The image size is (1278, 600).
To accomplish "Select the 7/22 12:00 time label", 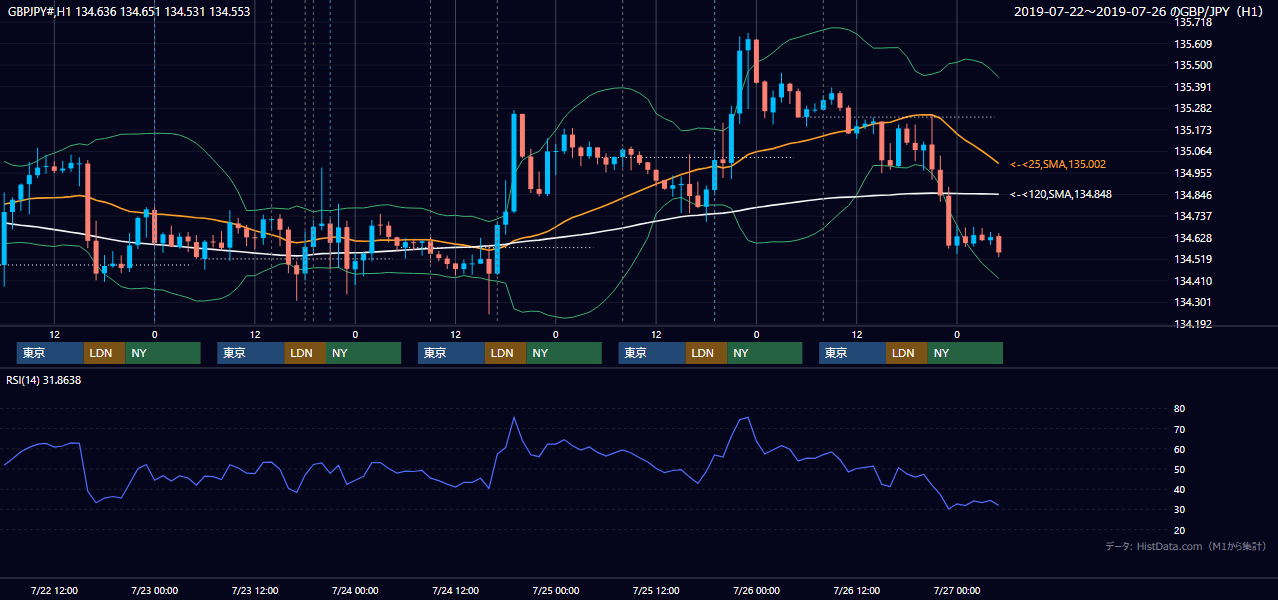I will pyautogui.click(x=54, y=590).
